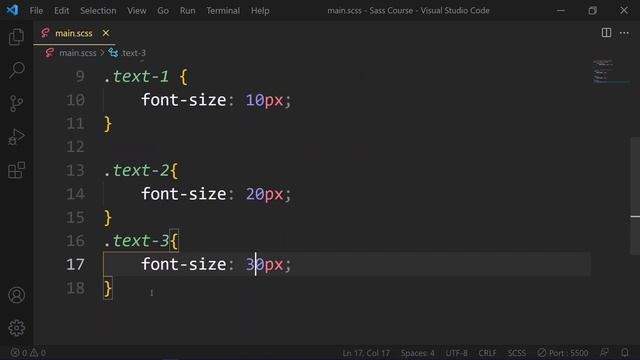Restore down the VS Code window
This screenshot has height=360, width=640.
pyautogui.click(x=592, y=11)
